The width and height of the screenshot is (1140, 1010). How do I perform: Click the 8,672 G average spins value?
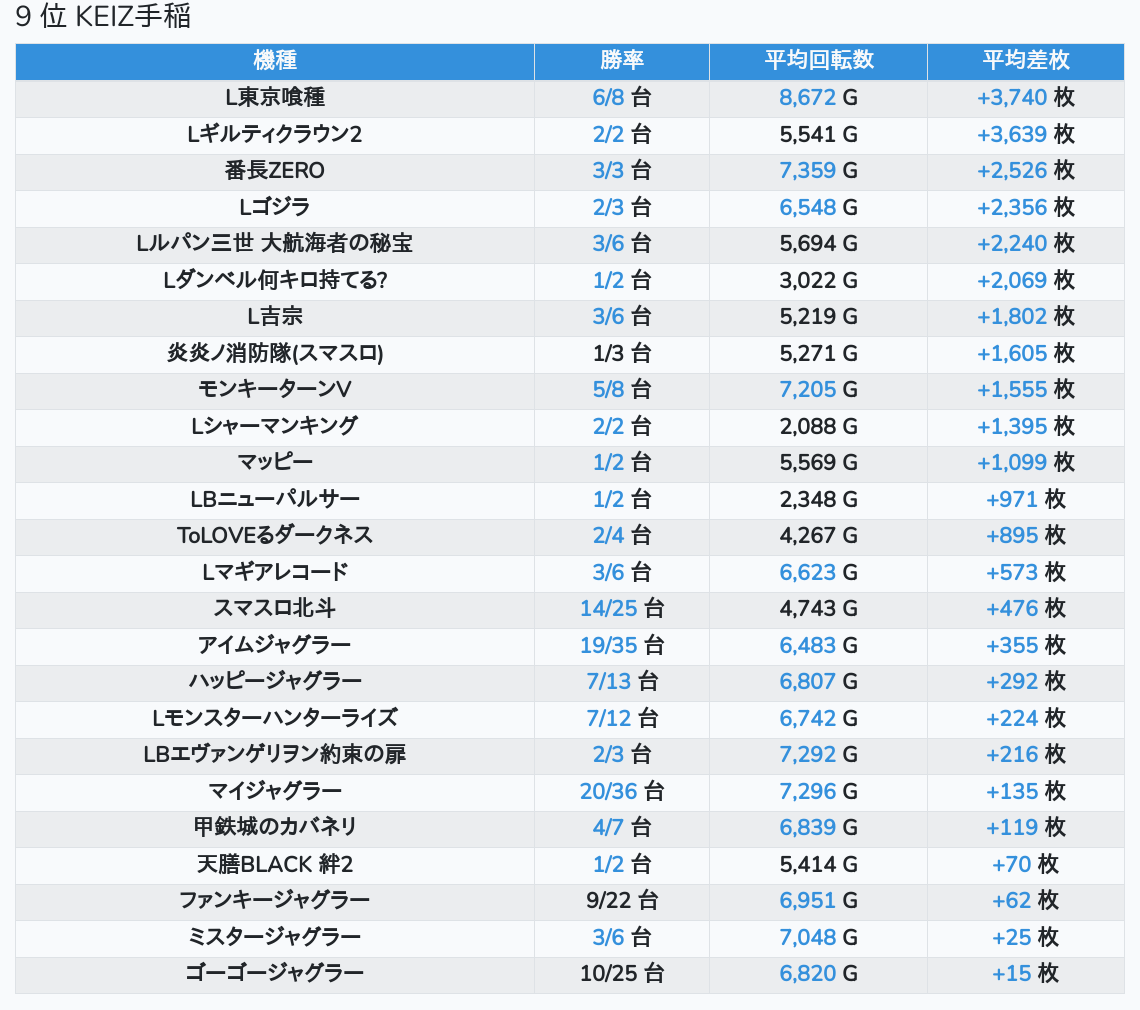pyautogui.click(x=819, y=97)
